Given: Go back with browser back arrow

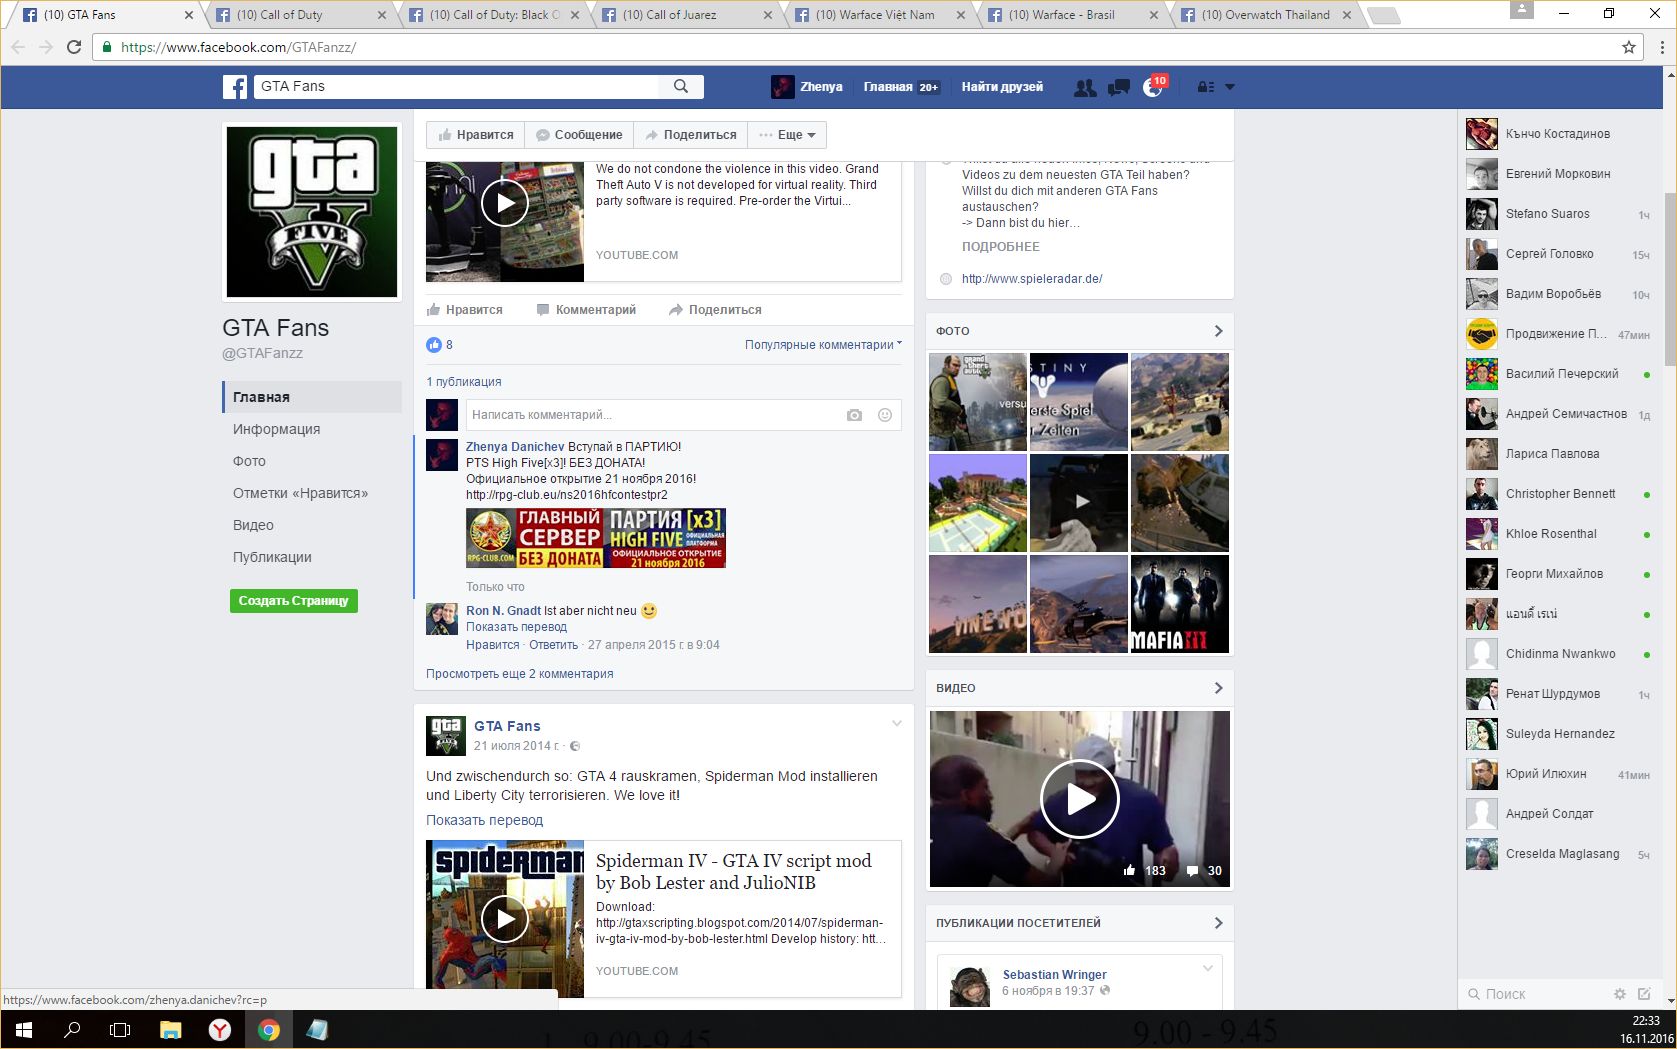Looking at the screenshot, I should pyautogui.click(x=18, y=47).
